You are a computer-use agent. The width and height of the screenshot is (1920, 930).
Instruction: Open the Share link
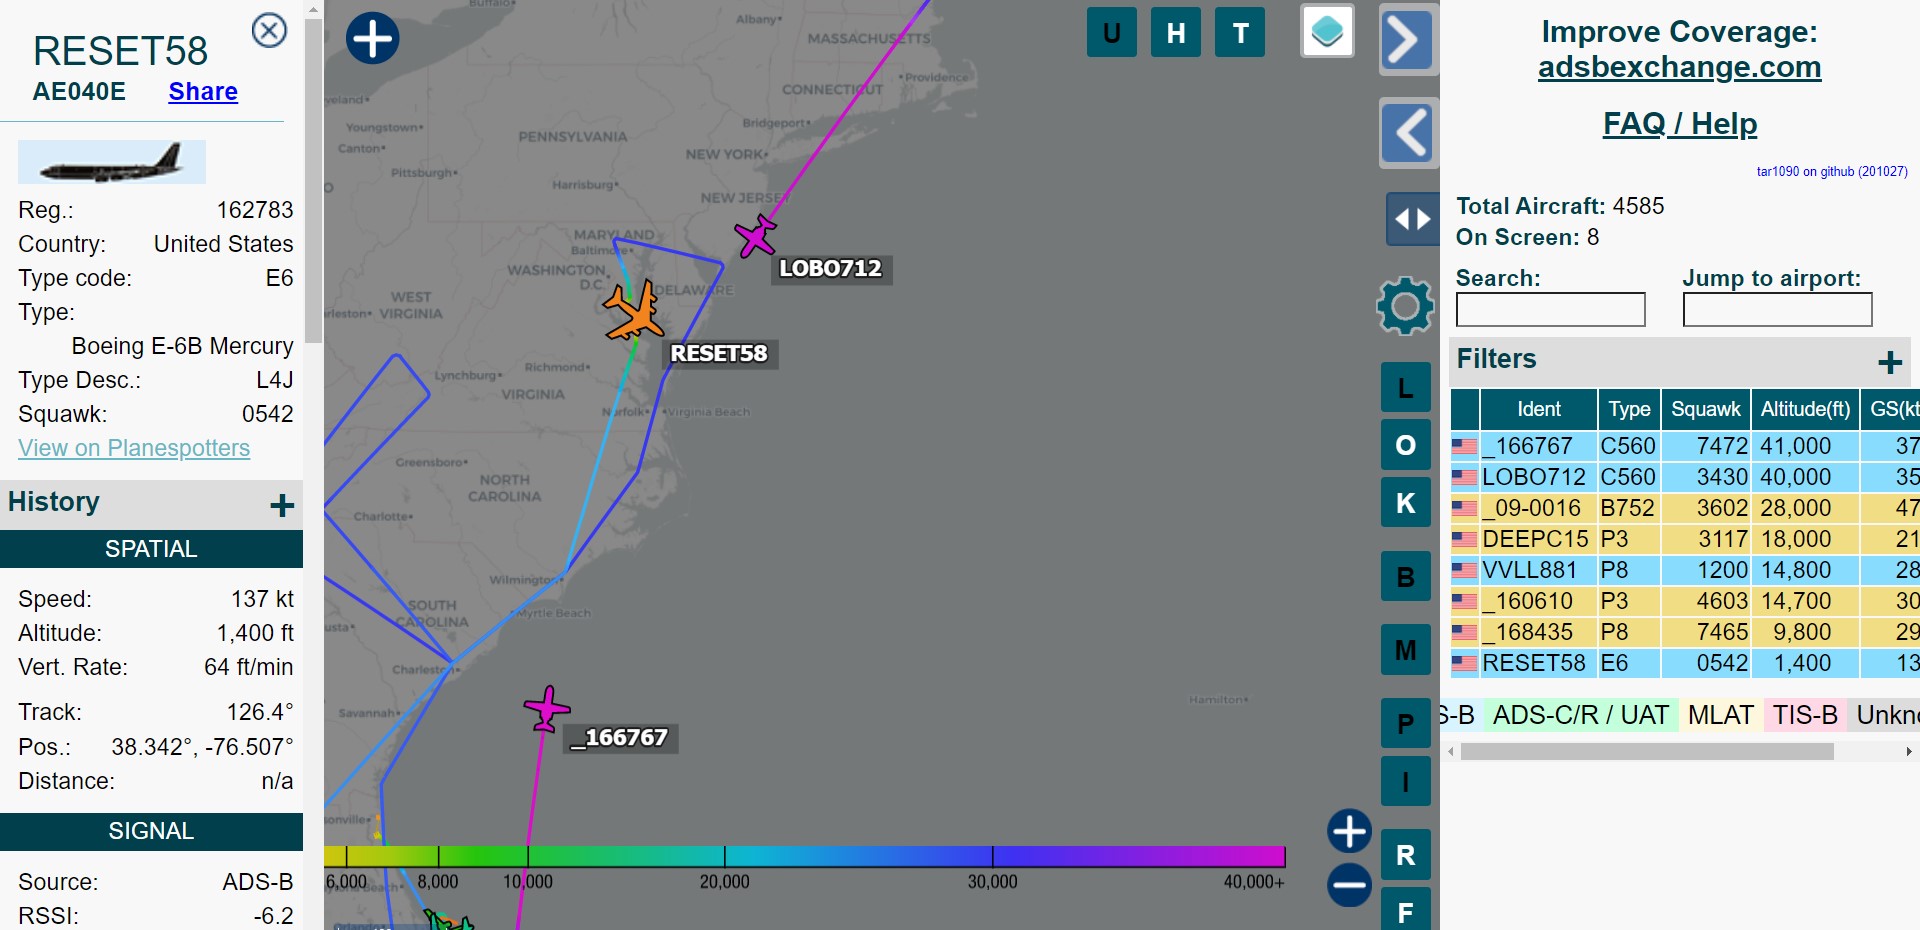[x=203, y=92]
